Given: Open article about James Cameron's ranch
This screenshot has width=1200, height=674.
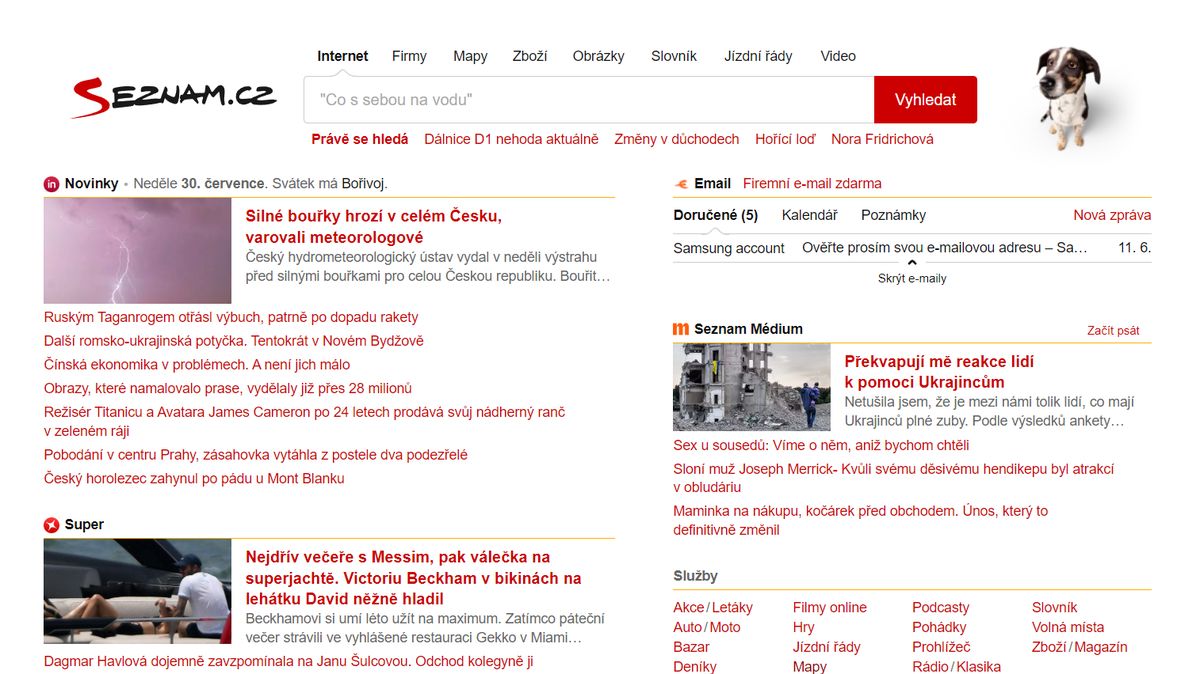Looking at the screenshot, I should [x=304, y=422].
